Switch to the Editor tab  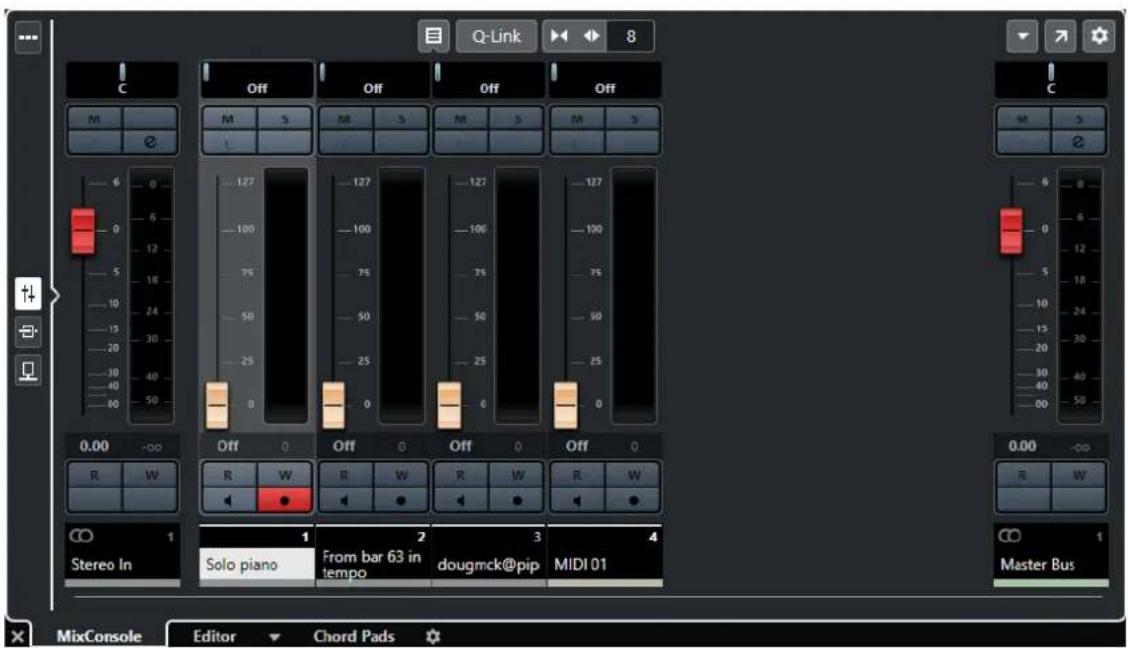214,636
